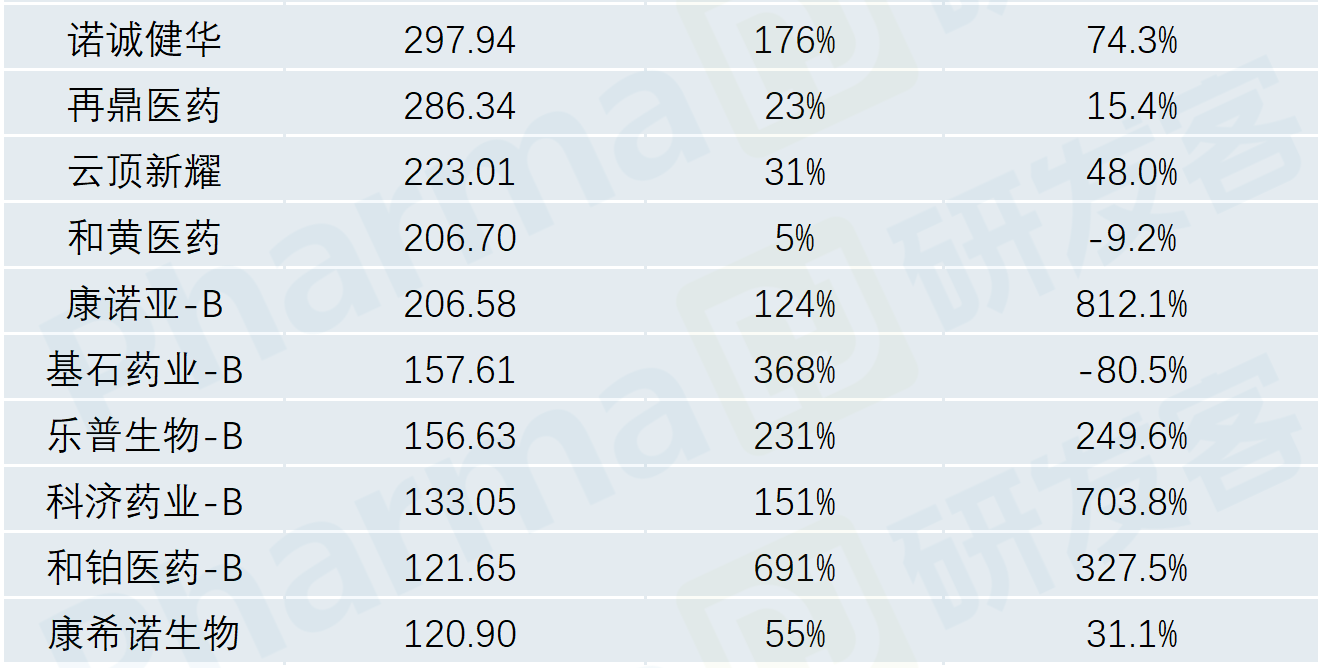1323x668 pixels.
Task: Select the 和黄医药 name cell
Action: pyautogui.click(x=144, y=238)
